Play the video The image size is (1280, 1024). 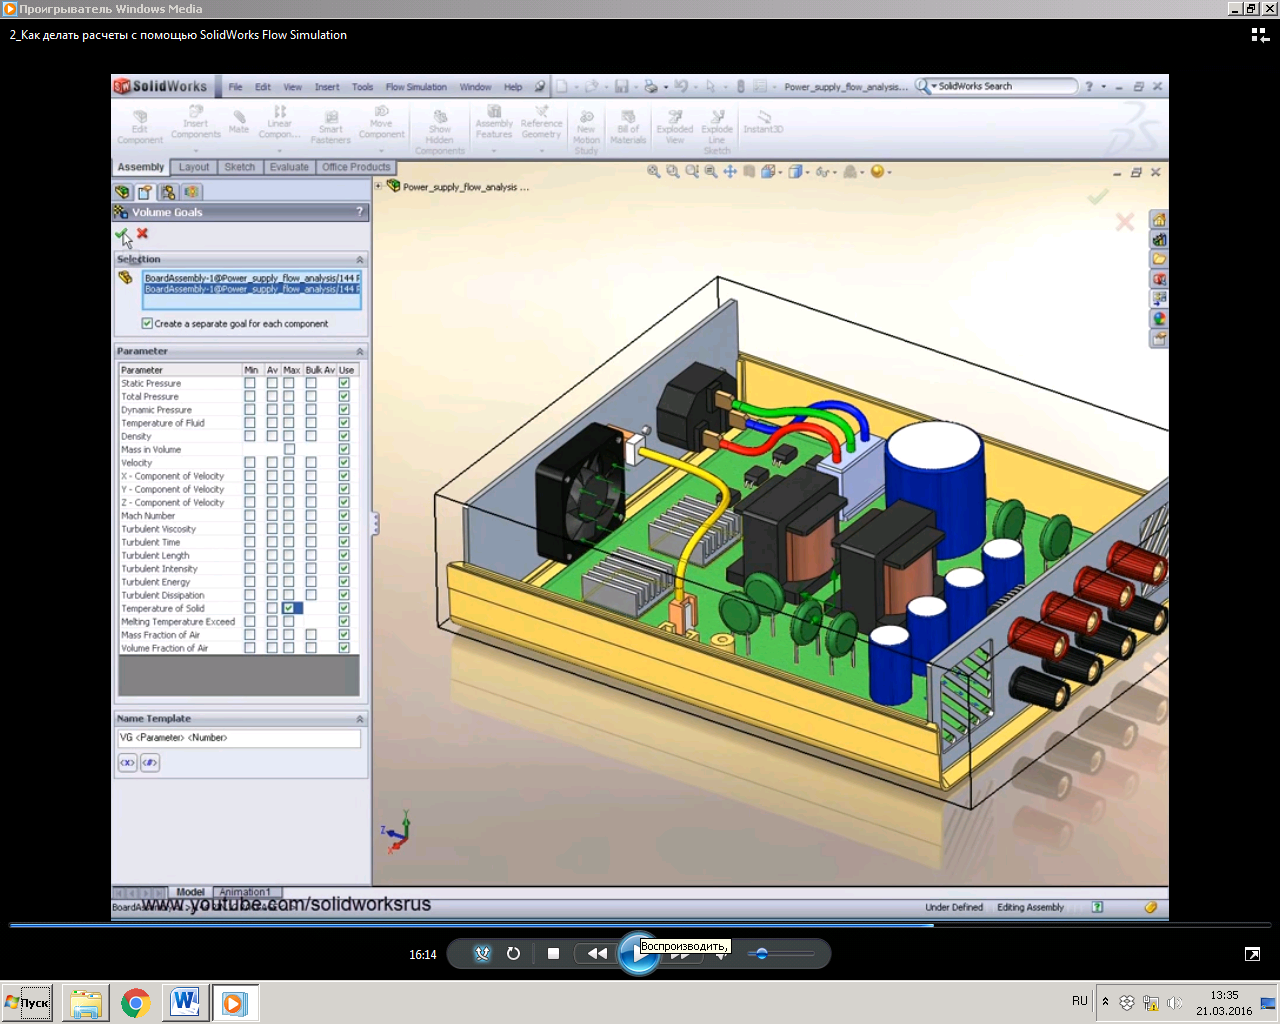[638, 953]
